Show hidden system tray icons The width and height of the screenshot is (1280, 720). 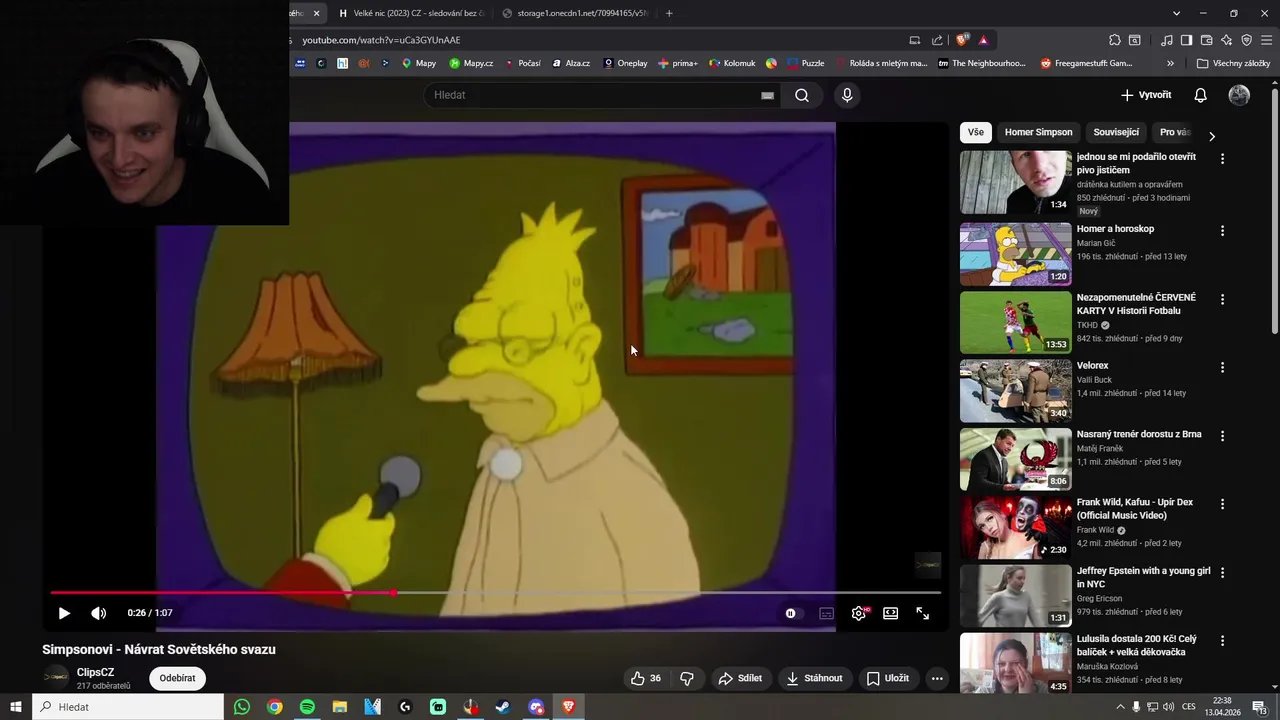1120,707
